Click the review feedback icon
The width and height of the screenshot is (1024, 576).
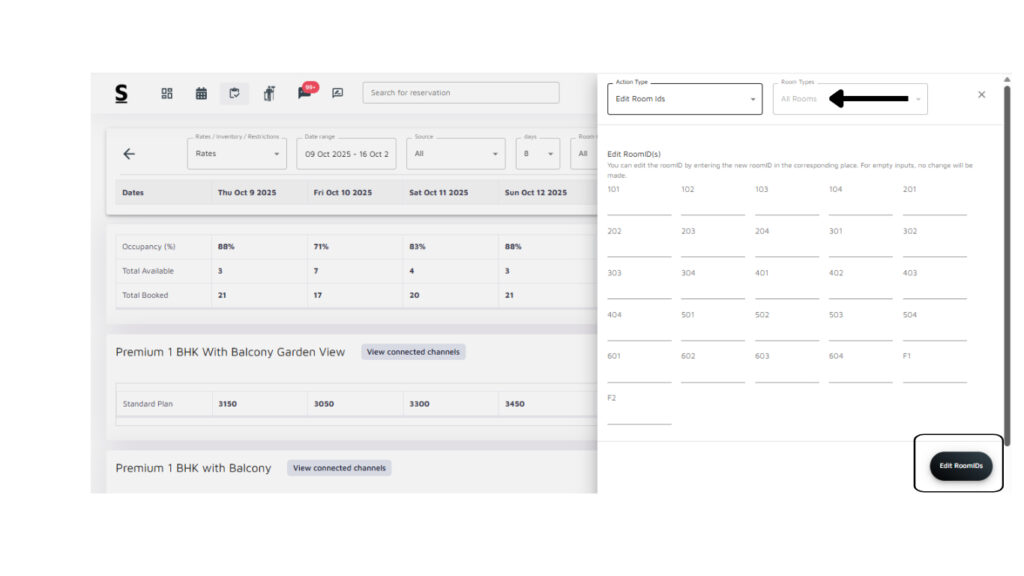pyautogui.click(x=338, y=93)
